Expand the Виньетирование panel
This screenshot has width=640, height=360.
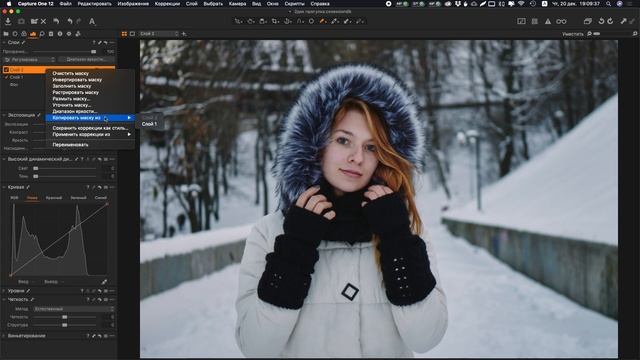[4, 336]
